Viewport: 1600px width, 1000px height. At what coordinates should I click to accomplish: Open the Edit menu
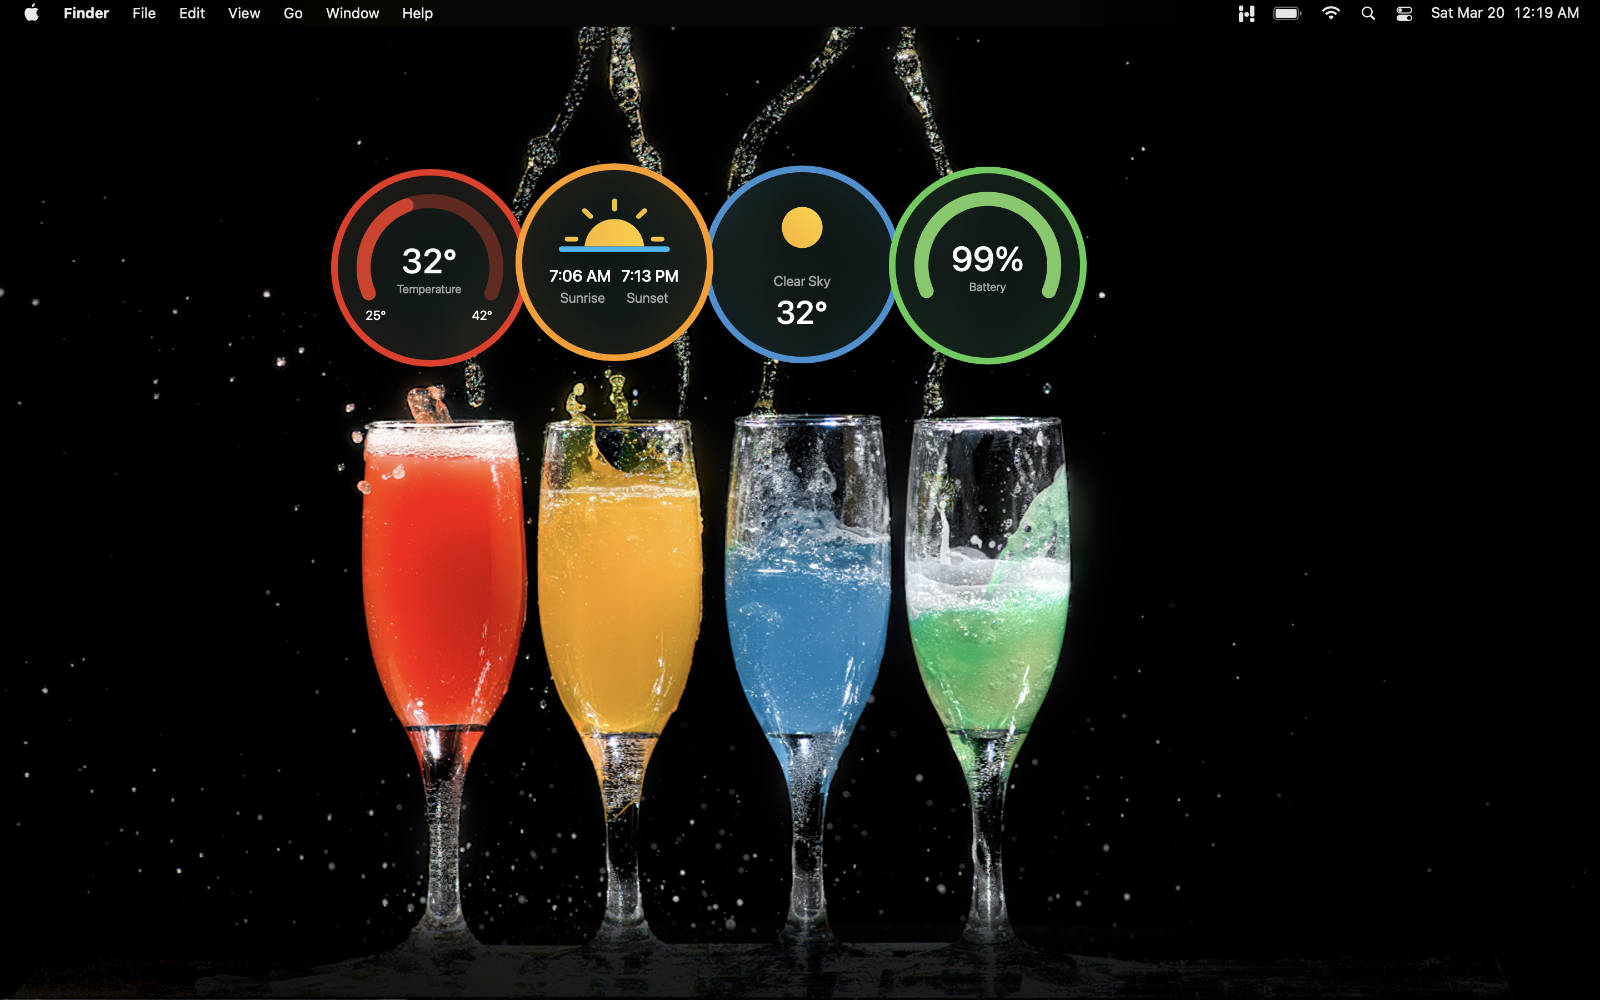point(192,13)
